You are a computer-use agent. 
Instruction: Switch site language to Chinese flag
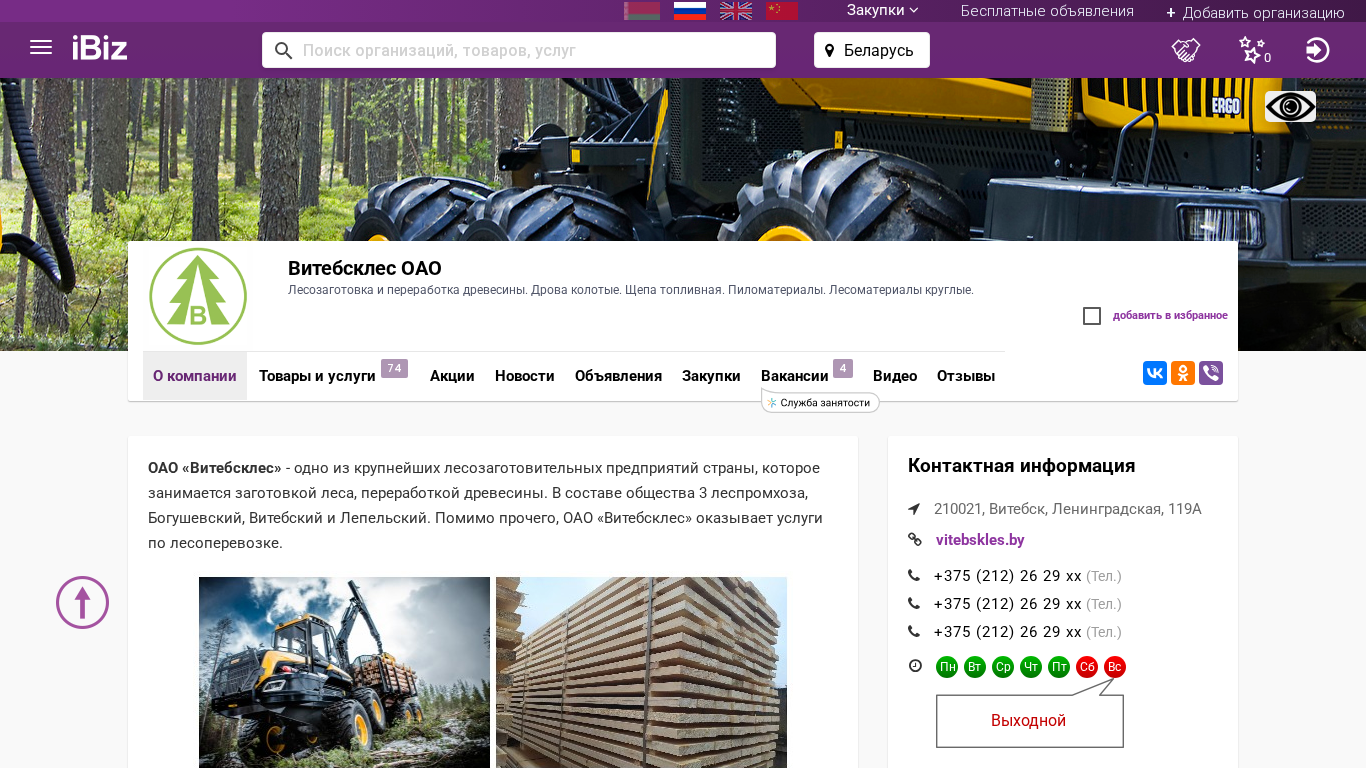coord(782,11)
